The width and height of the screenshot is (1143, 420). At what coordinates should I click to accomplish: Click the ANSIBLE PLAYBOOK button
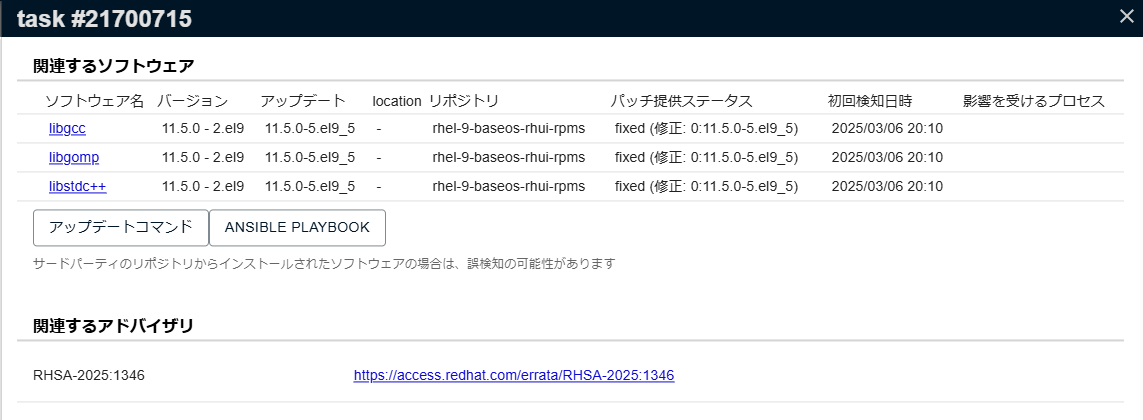pos(297,227)
